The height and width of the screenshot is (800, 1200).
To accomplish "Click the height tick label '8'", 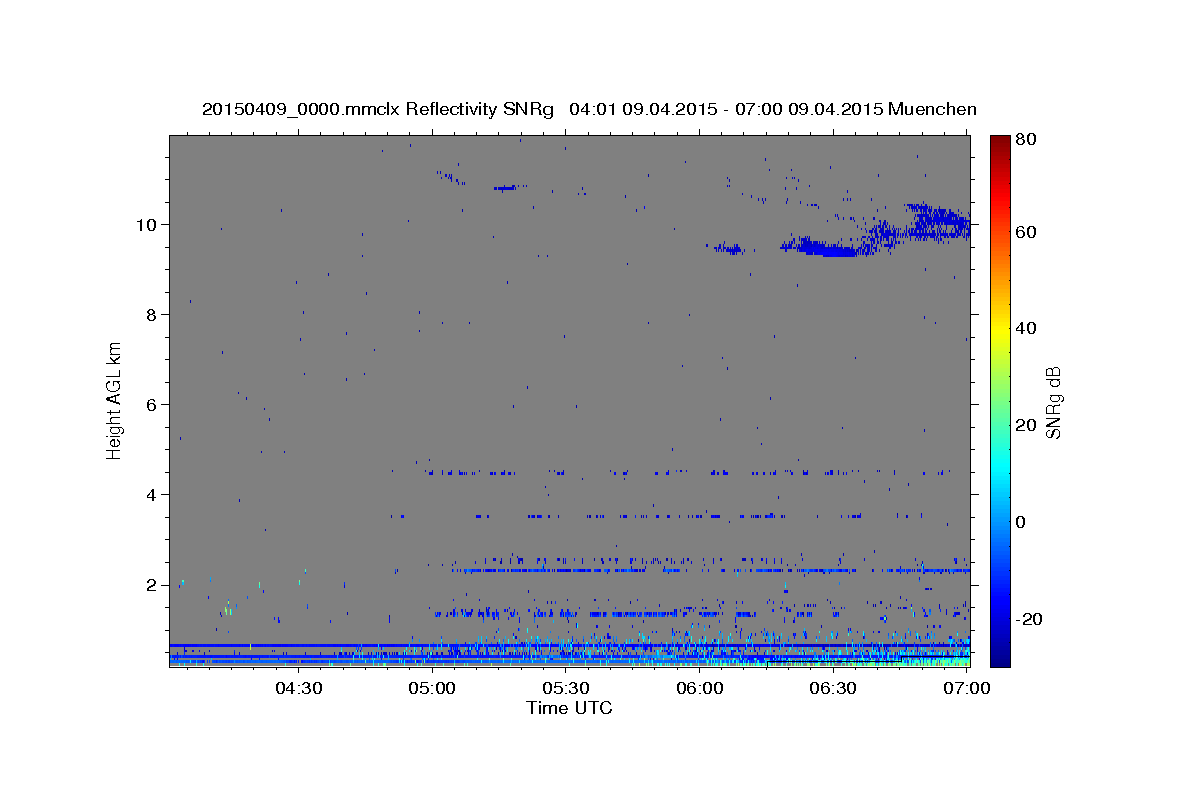I will 153,314.
